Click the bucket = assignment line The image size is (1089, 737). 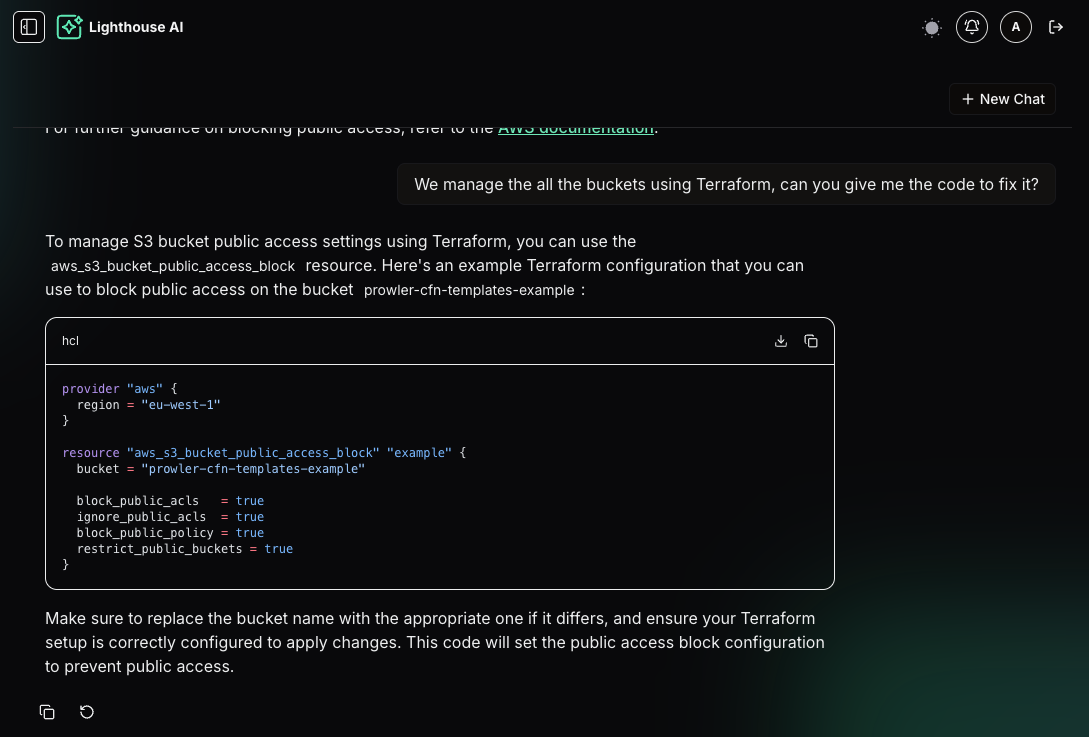click(221, 469)
